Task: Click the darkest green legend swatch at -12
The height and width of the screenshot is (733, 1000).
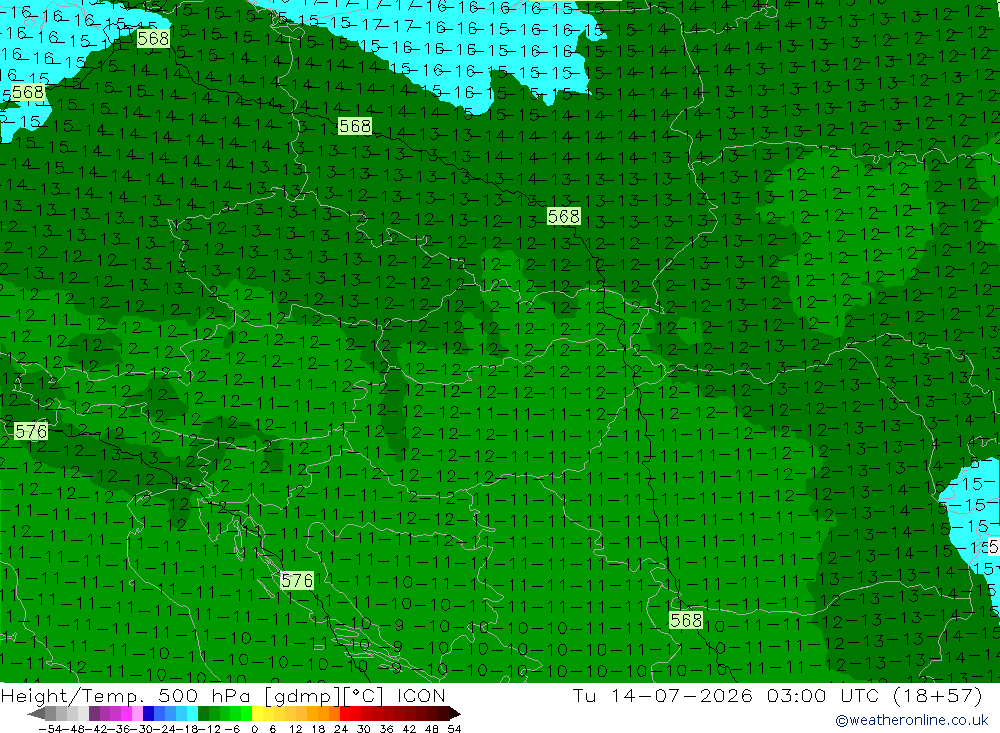Action: point(203,714)
